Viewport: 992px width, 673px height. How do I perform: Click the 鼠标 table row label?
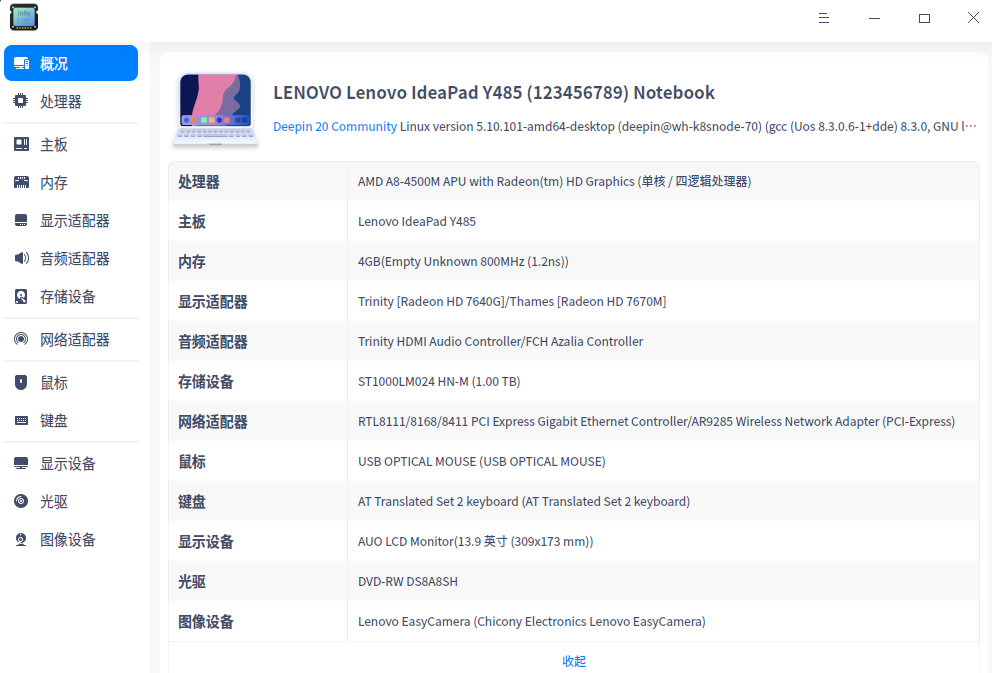[x=192, y=462]
